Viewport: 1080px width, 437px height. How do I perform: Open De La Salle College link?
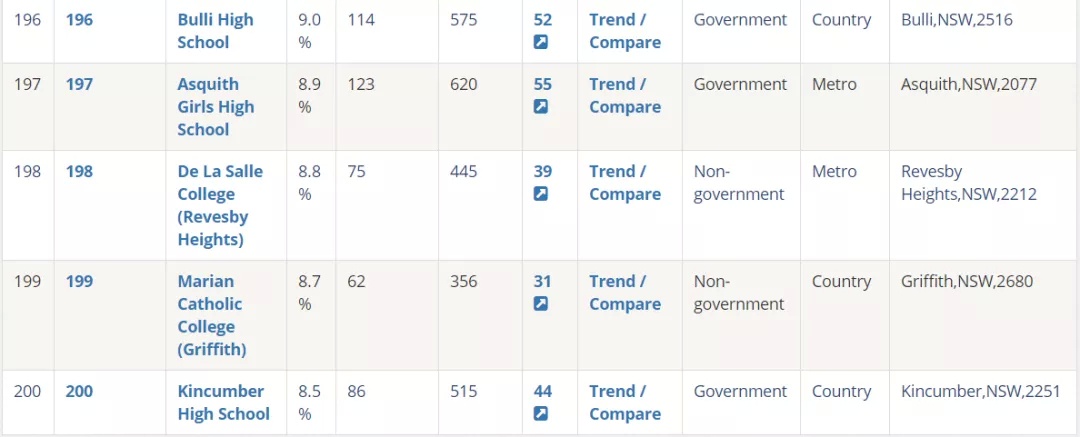click(220, 205)
